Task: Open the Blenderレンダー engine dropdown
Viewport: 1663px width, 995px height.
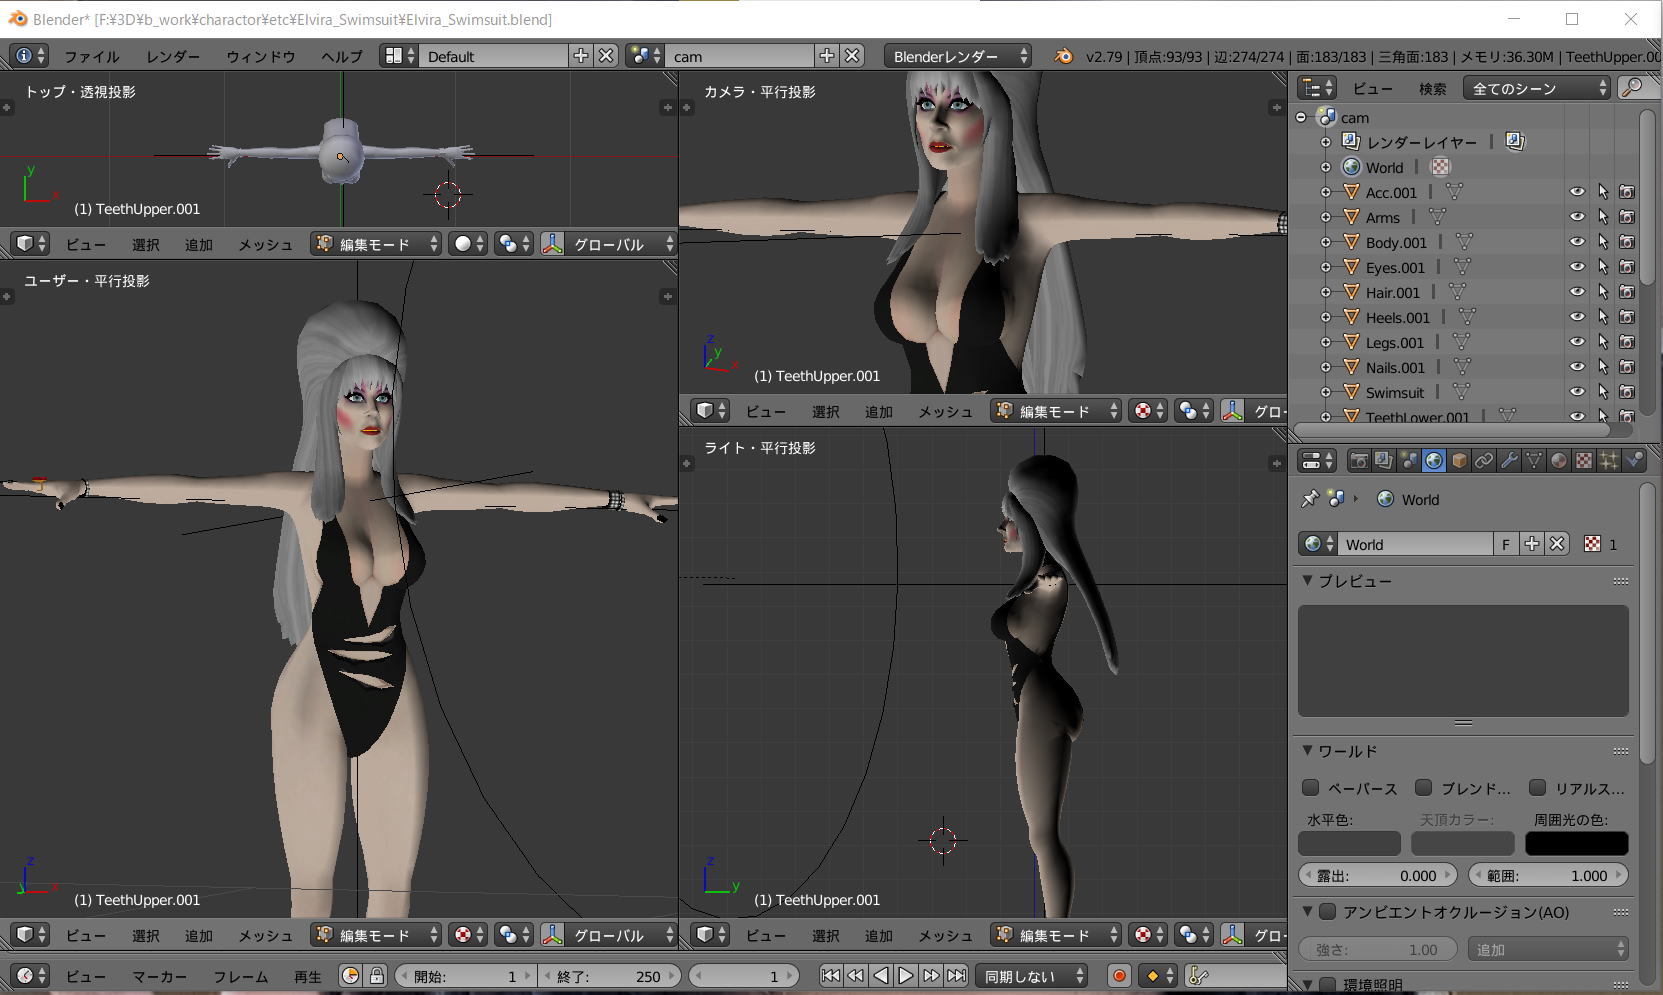Action: [x=958, y=56]
